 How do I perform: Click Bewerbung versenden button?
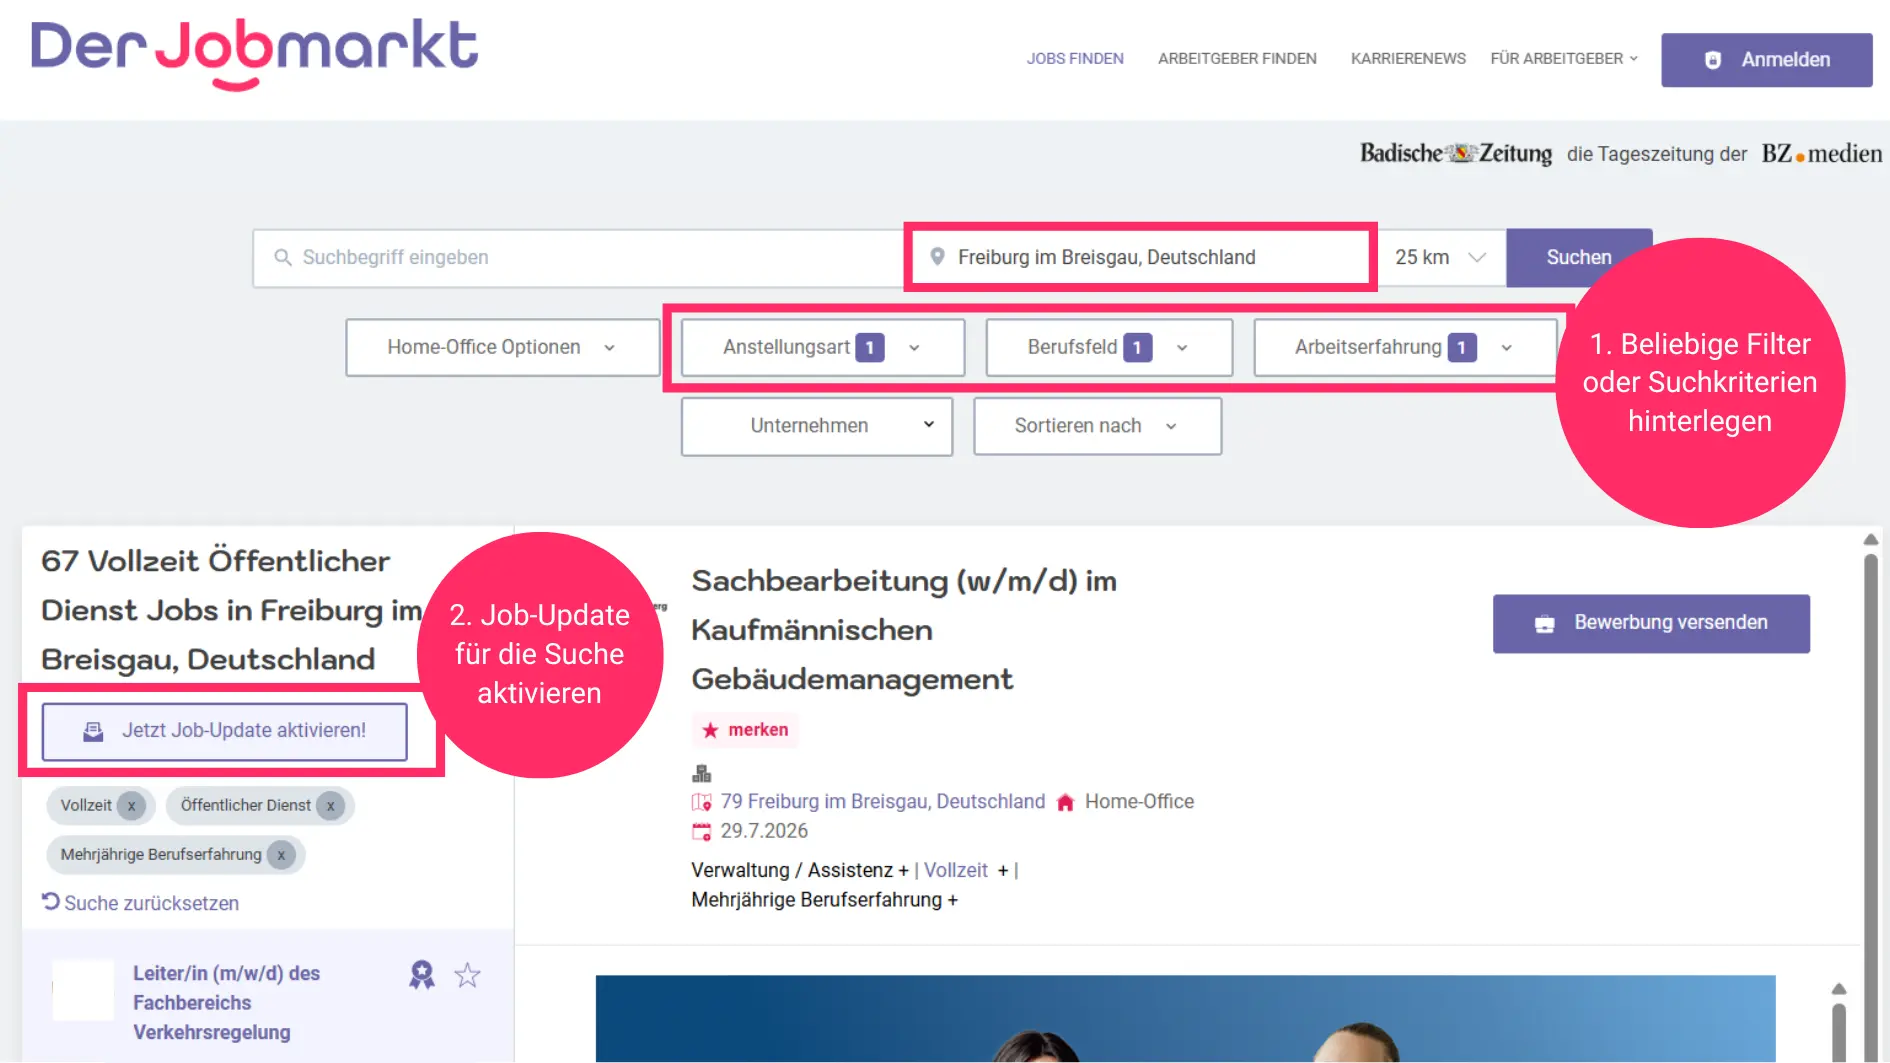click(1651, 624)
